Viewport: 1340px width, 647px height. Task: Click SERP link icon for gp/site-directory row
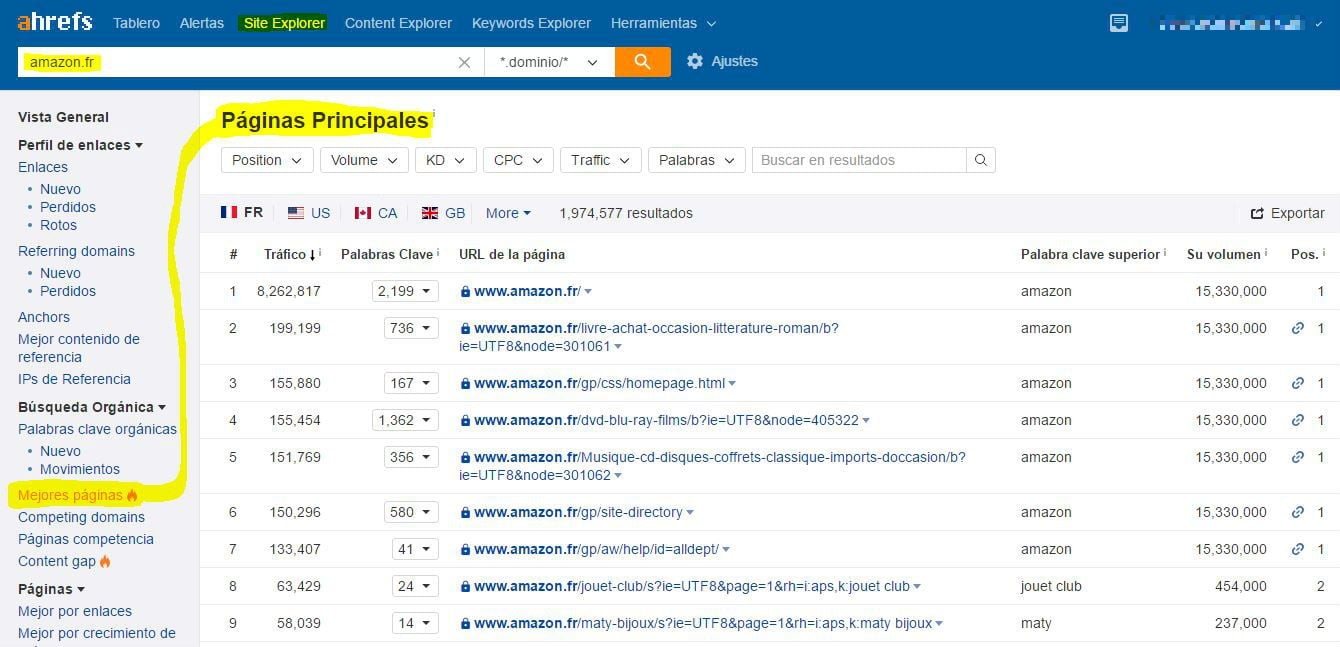[1298, 512]
